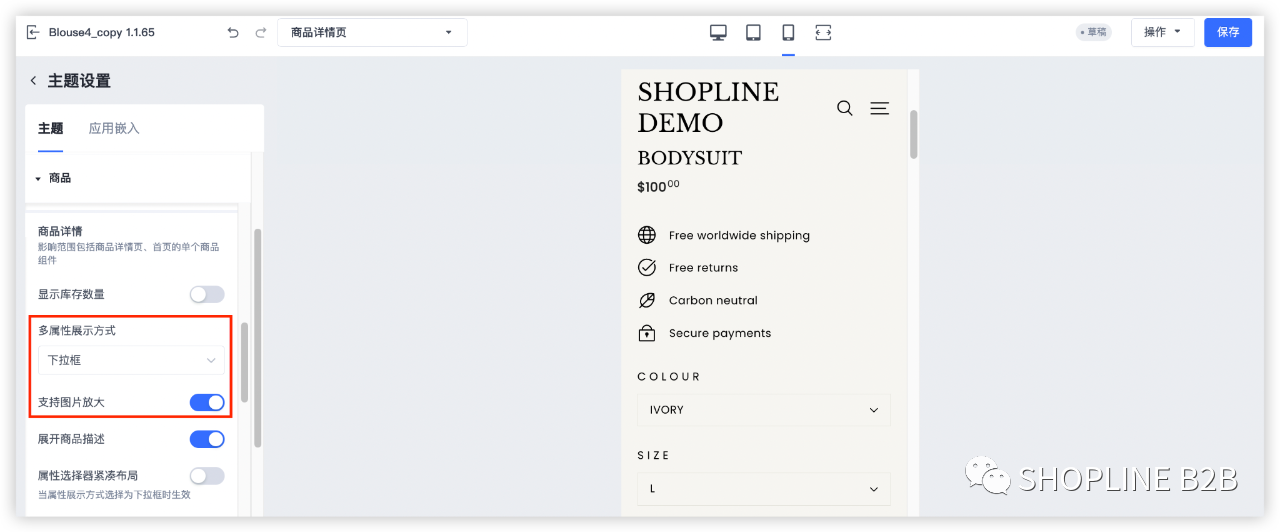Click the SHOPLINE DEMO store title

click(708, 107)
